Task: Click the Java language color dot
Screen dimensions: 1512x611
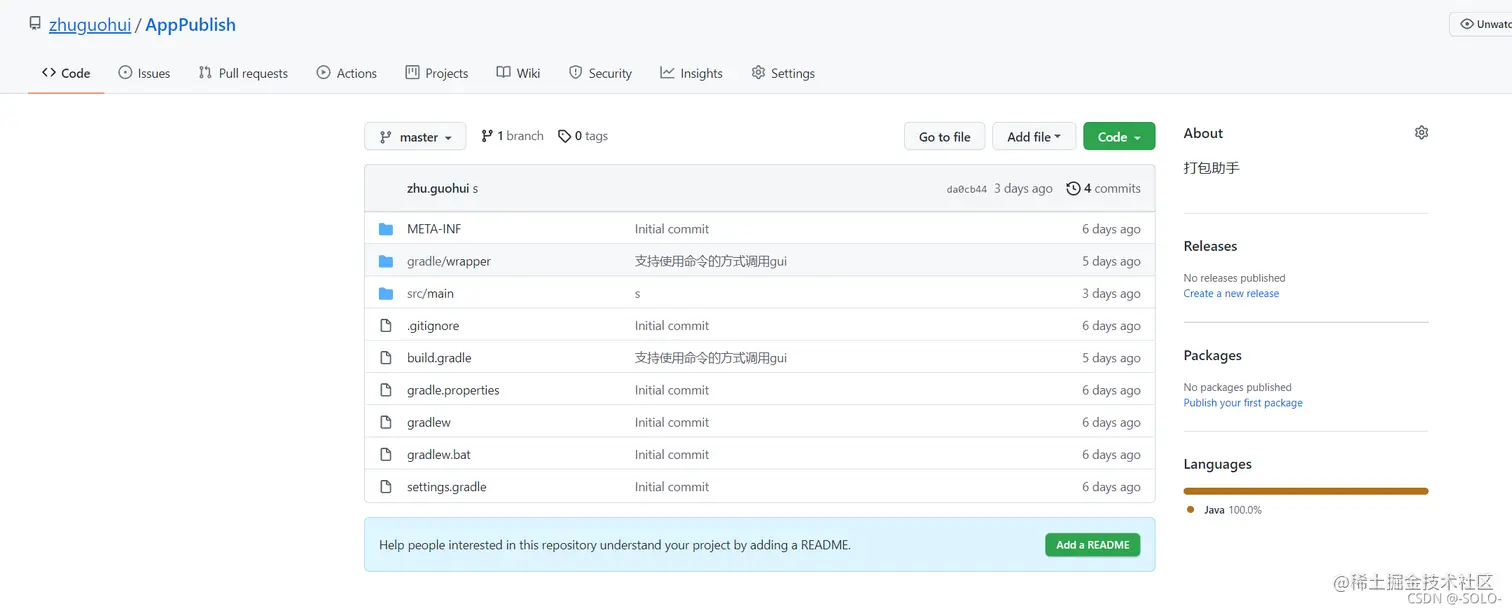Action: pos(1190,509)
